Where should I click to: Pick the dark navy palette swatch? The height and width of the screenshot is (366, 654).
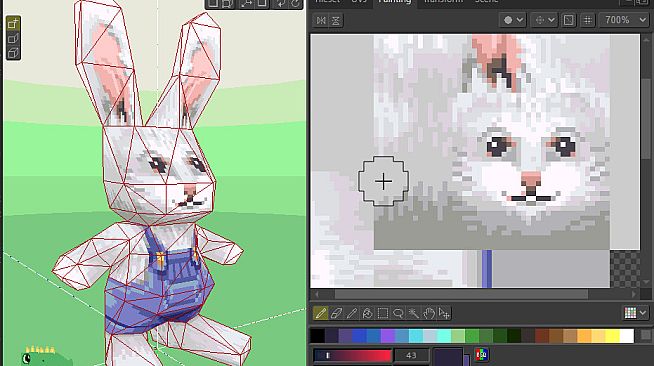pos(332,336)
